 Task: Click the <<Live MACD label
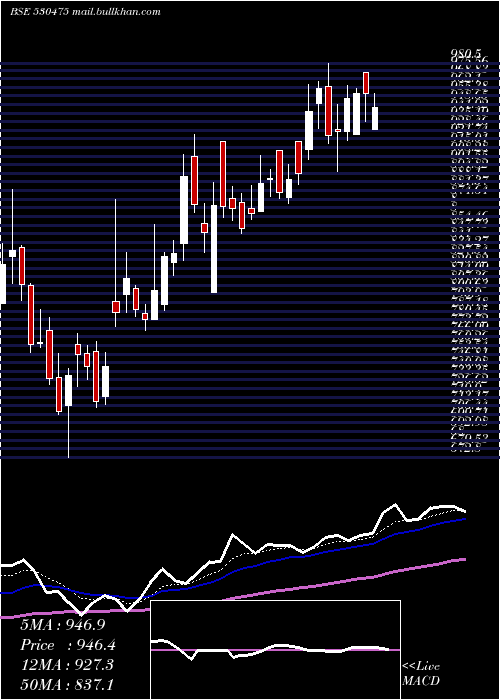[421, 674]
